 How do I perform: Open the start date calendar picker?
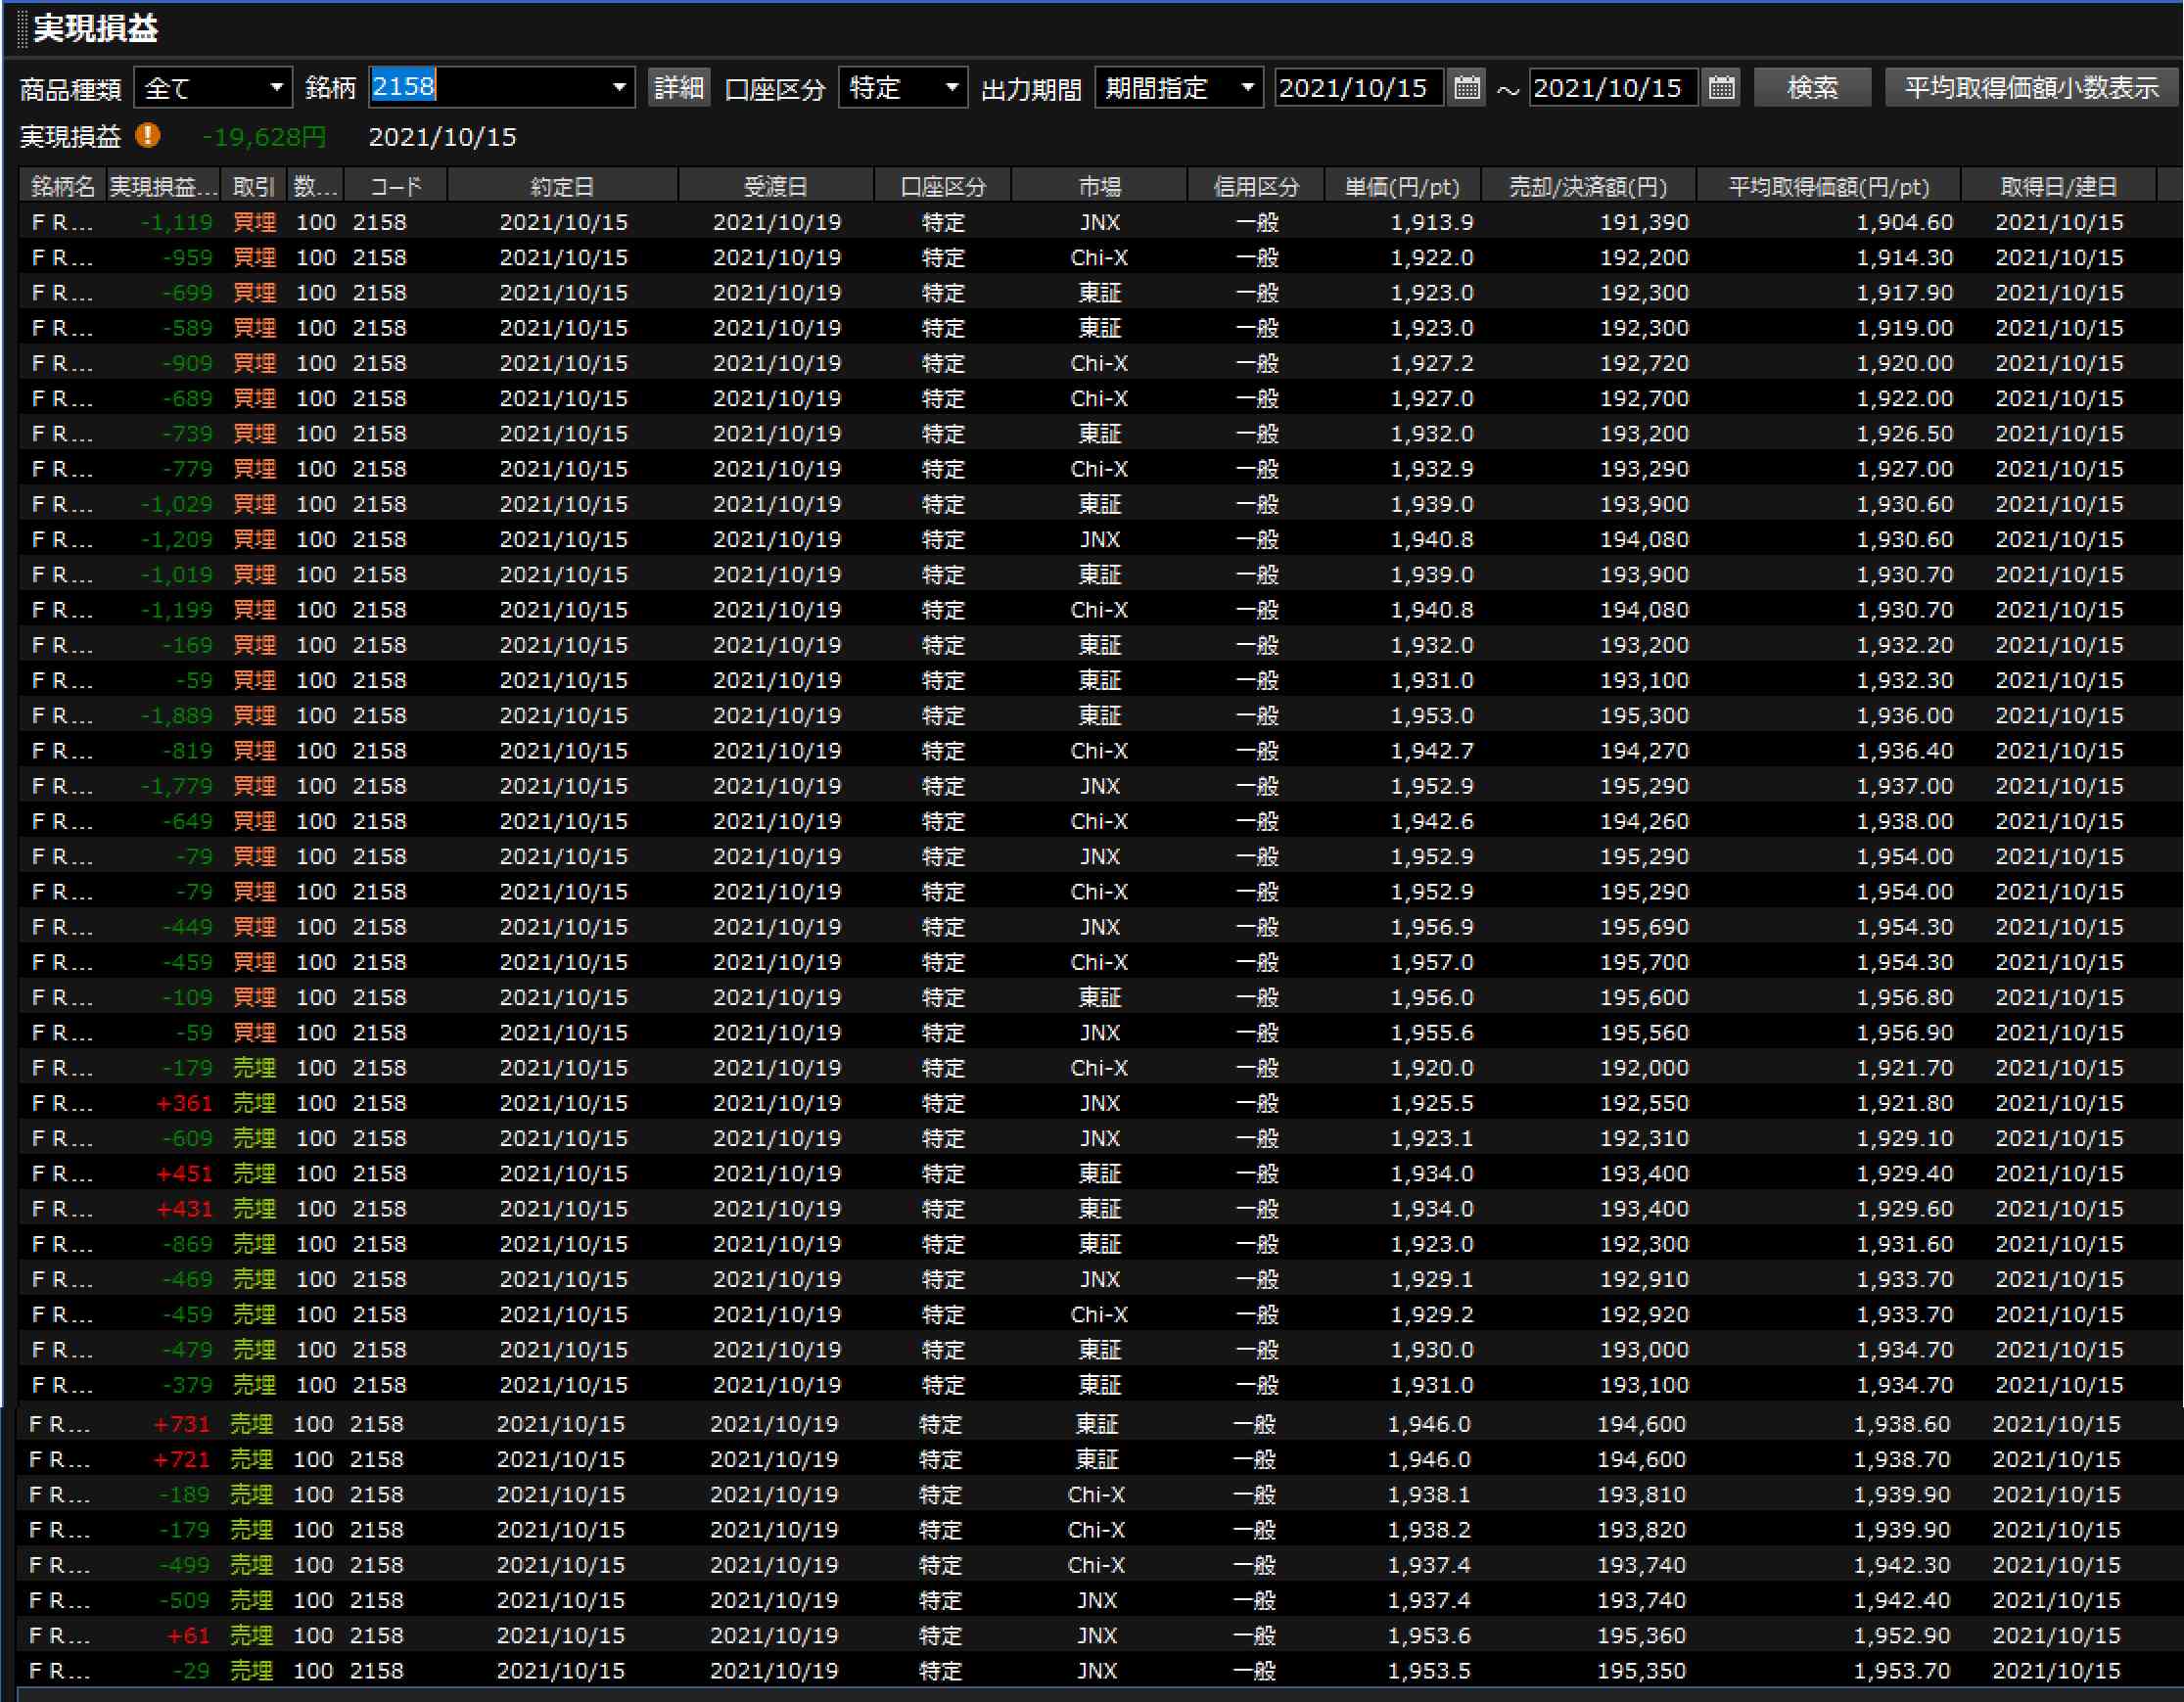coord(1466,88)
